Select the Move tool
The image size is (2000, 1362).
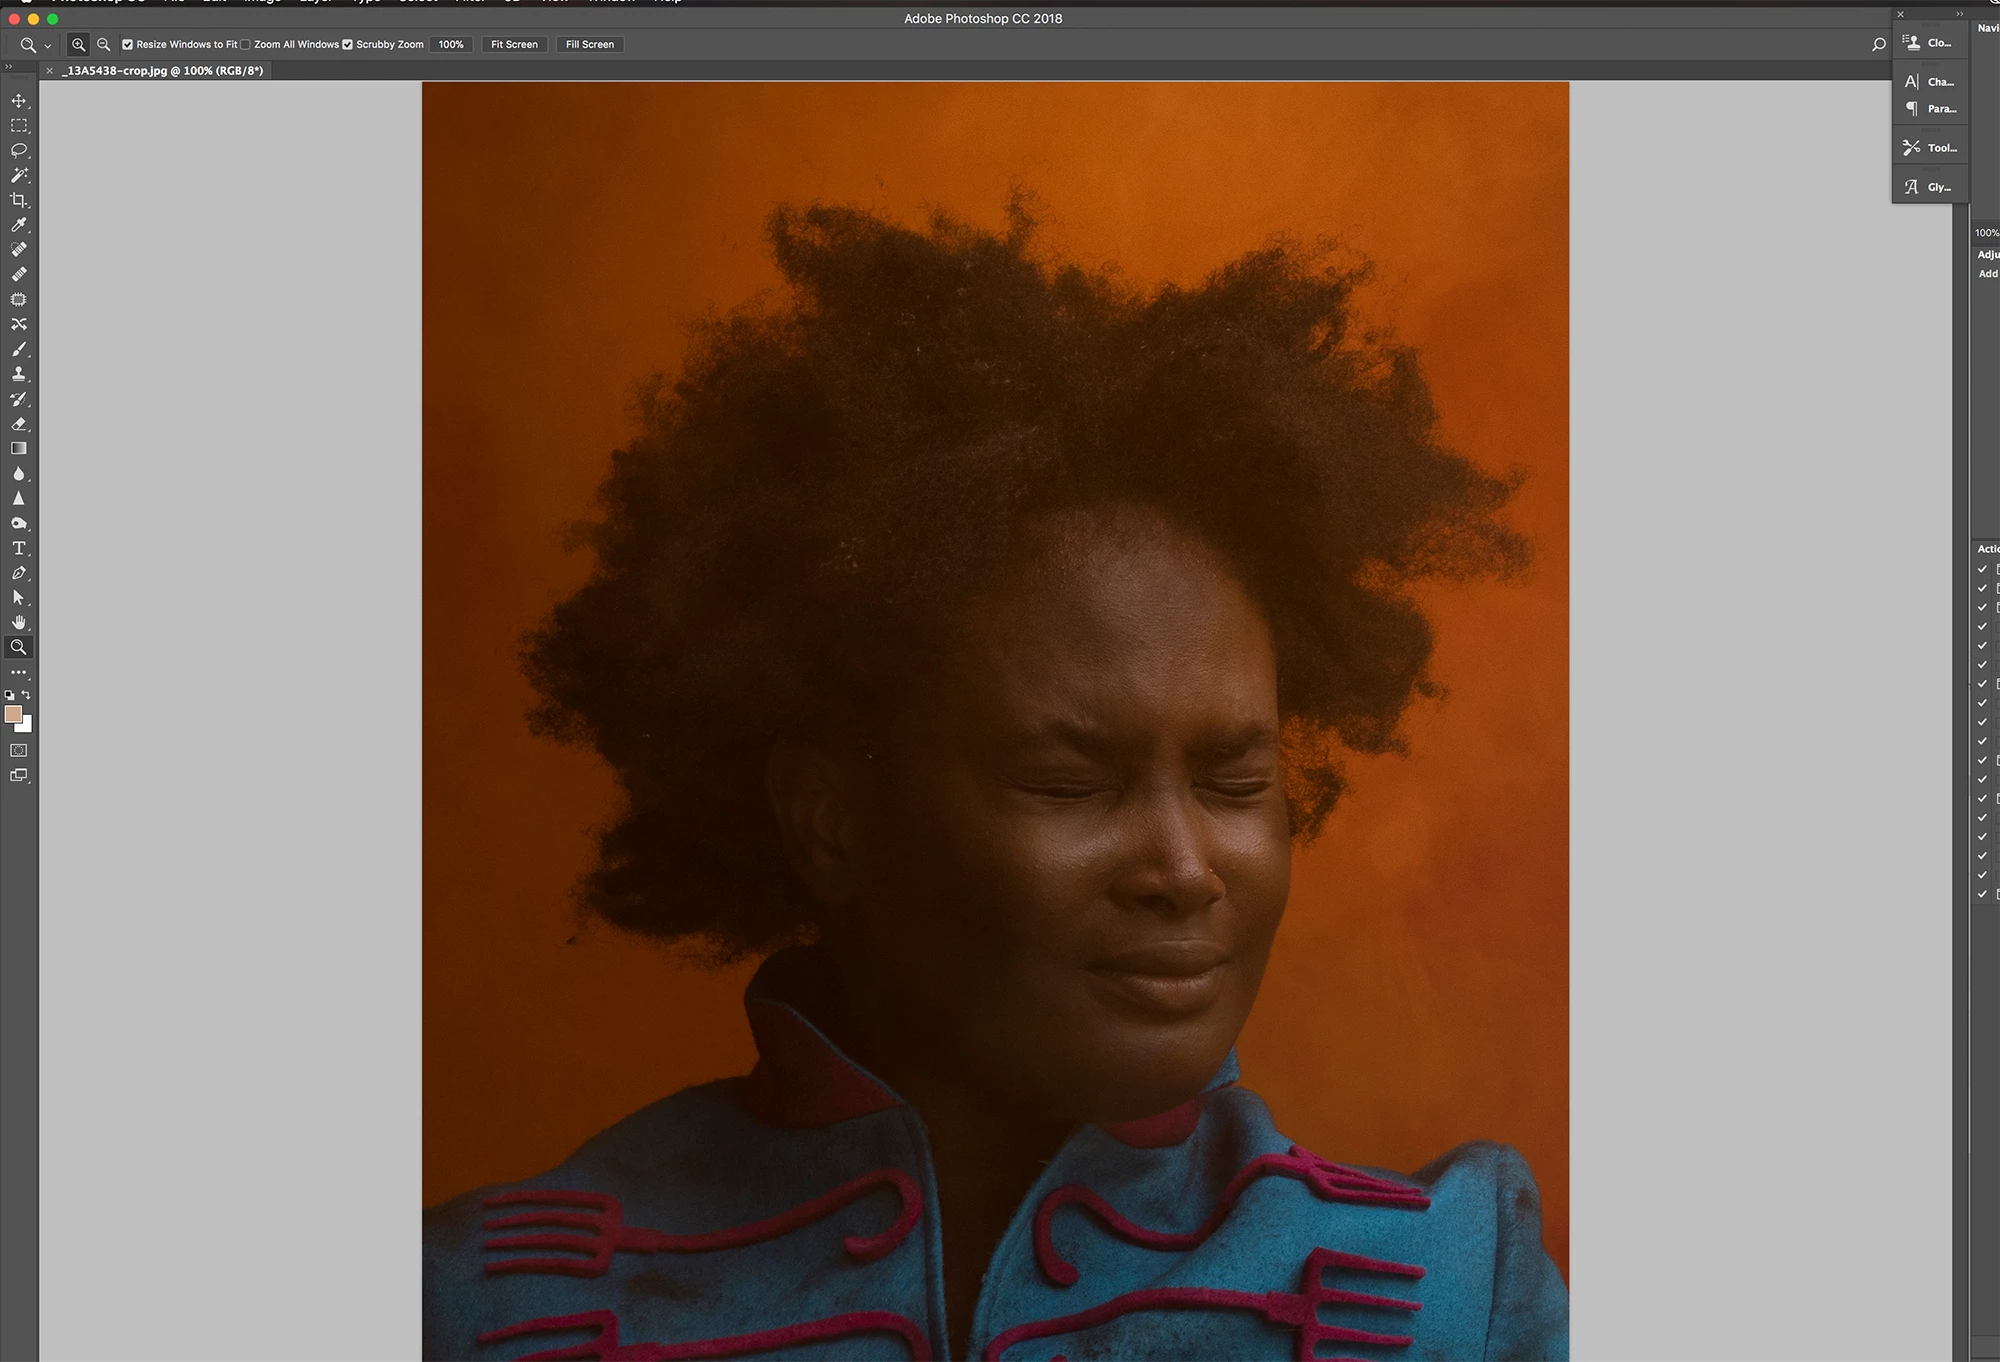19,101
